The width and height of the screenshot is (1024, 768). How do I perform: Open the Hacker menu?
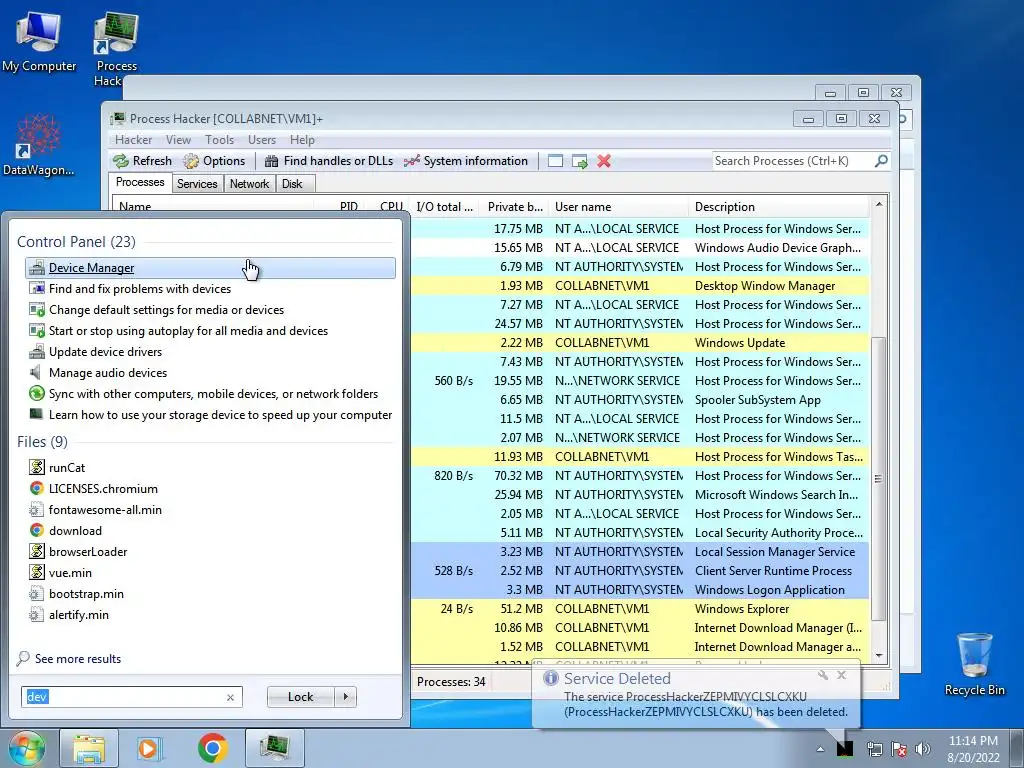[133, 140]
